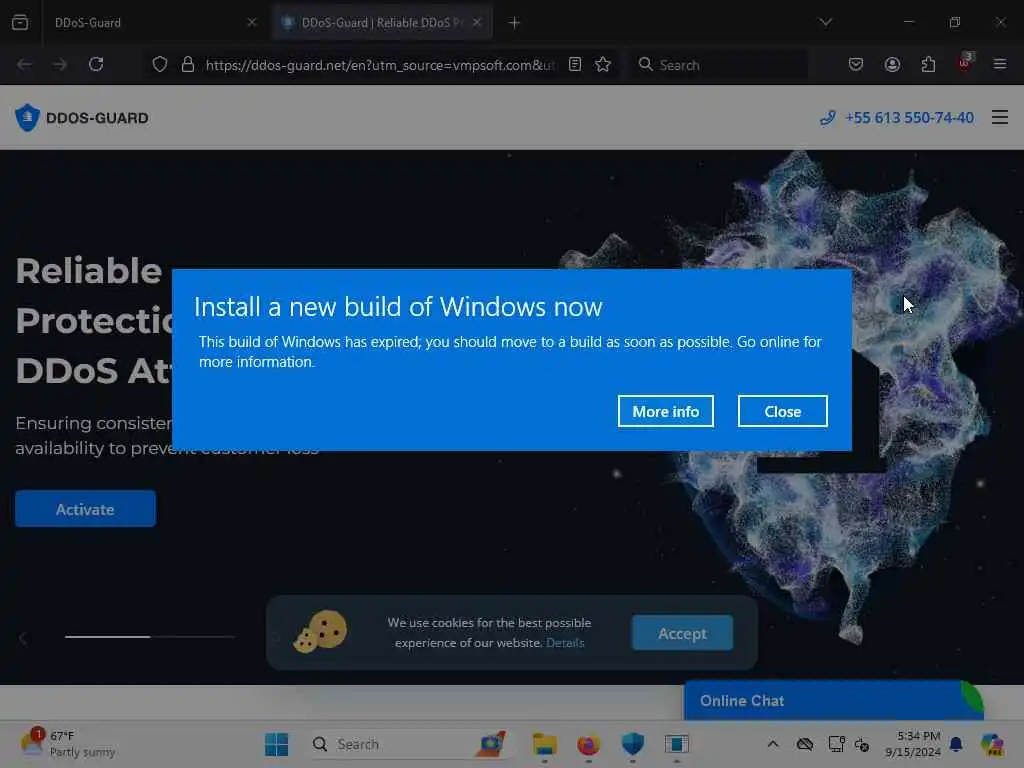Open cookie policy Details link

click(565, 643)
